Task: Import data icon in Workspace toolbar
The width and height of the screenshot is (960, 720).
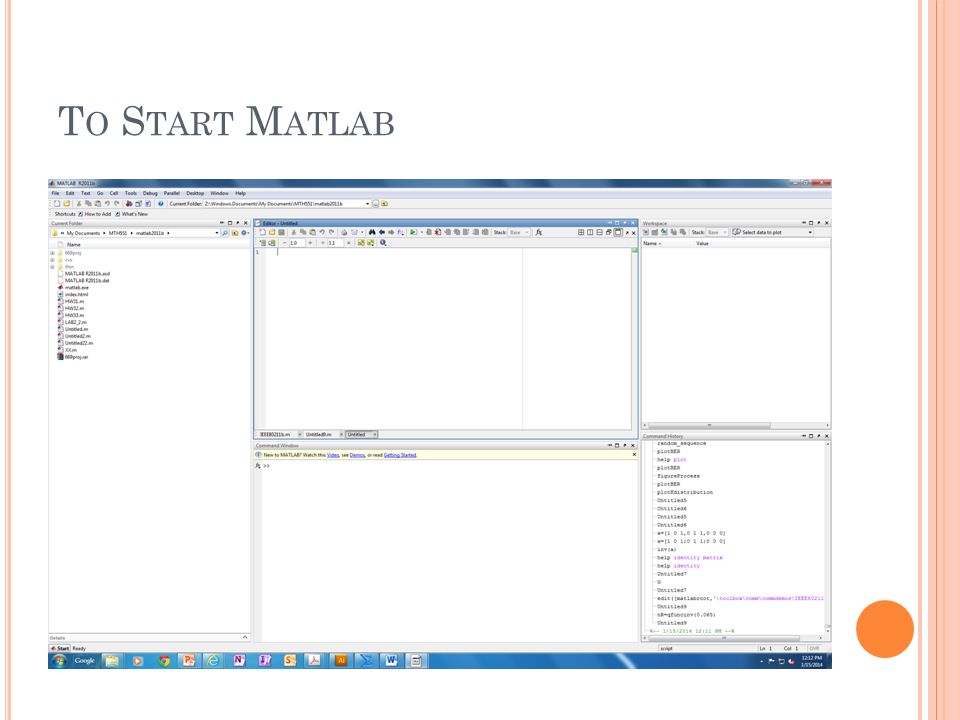Action: [x=664, y=232]
